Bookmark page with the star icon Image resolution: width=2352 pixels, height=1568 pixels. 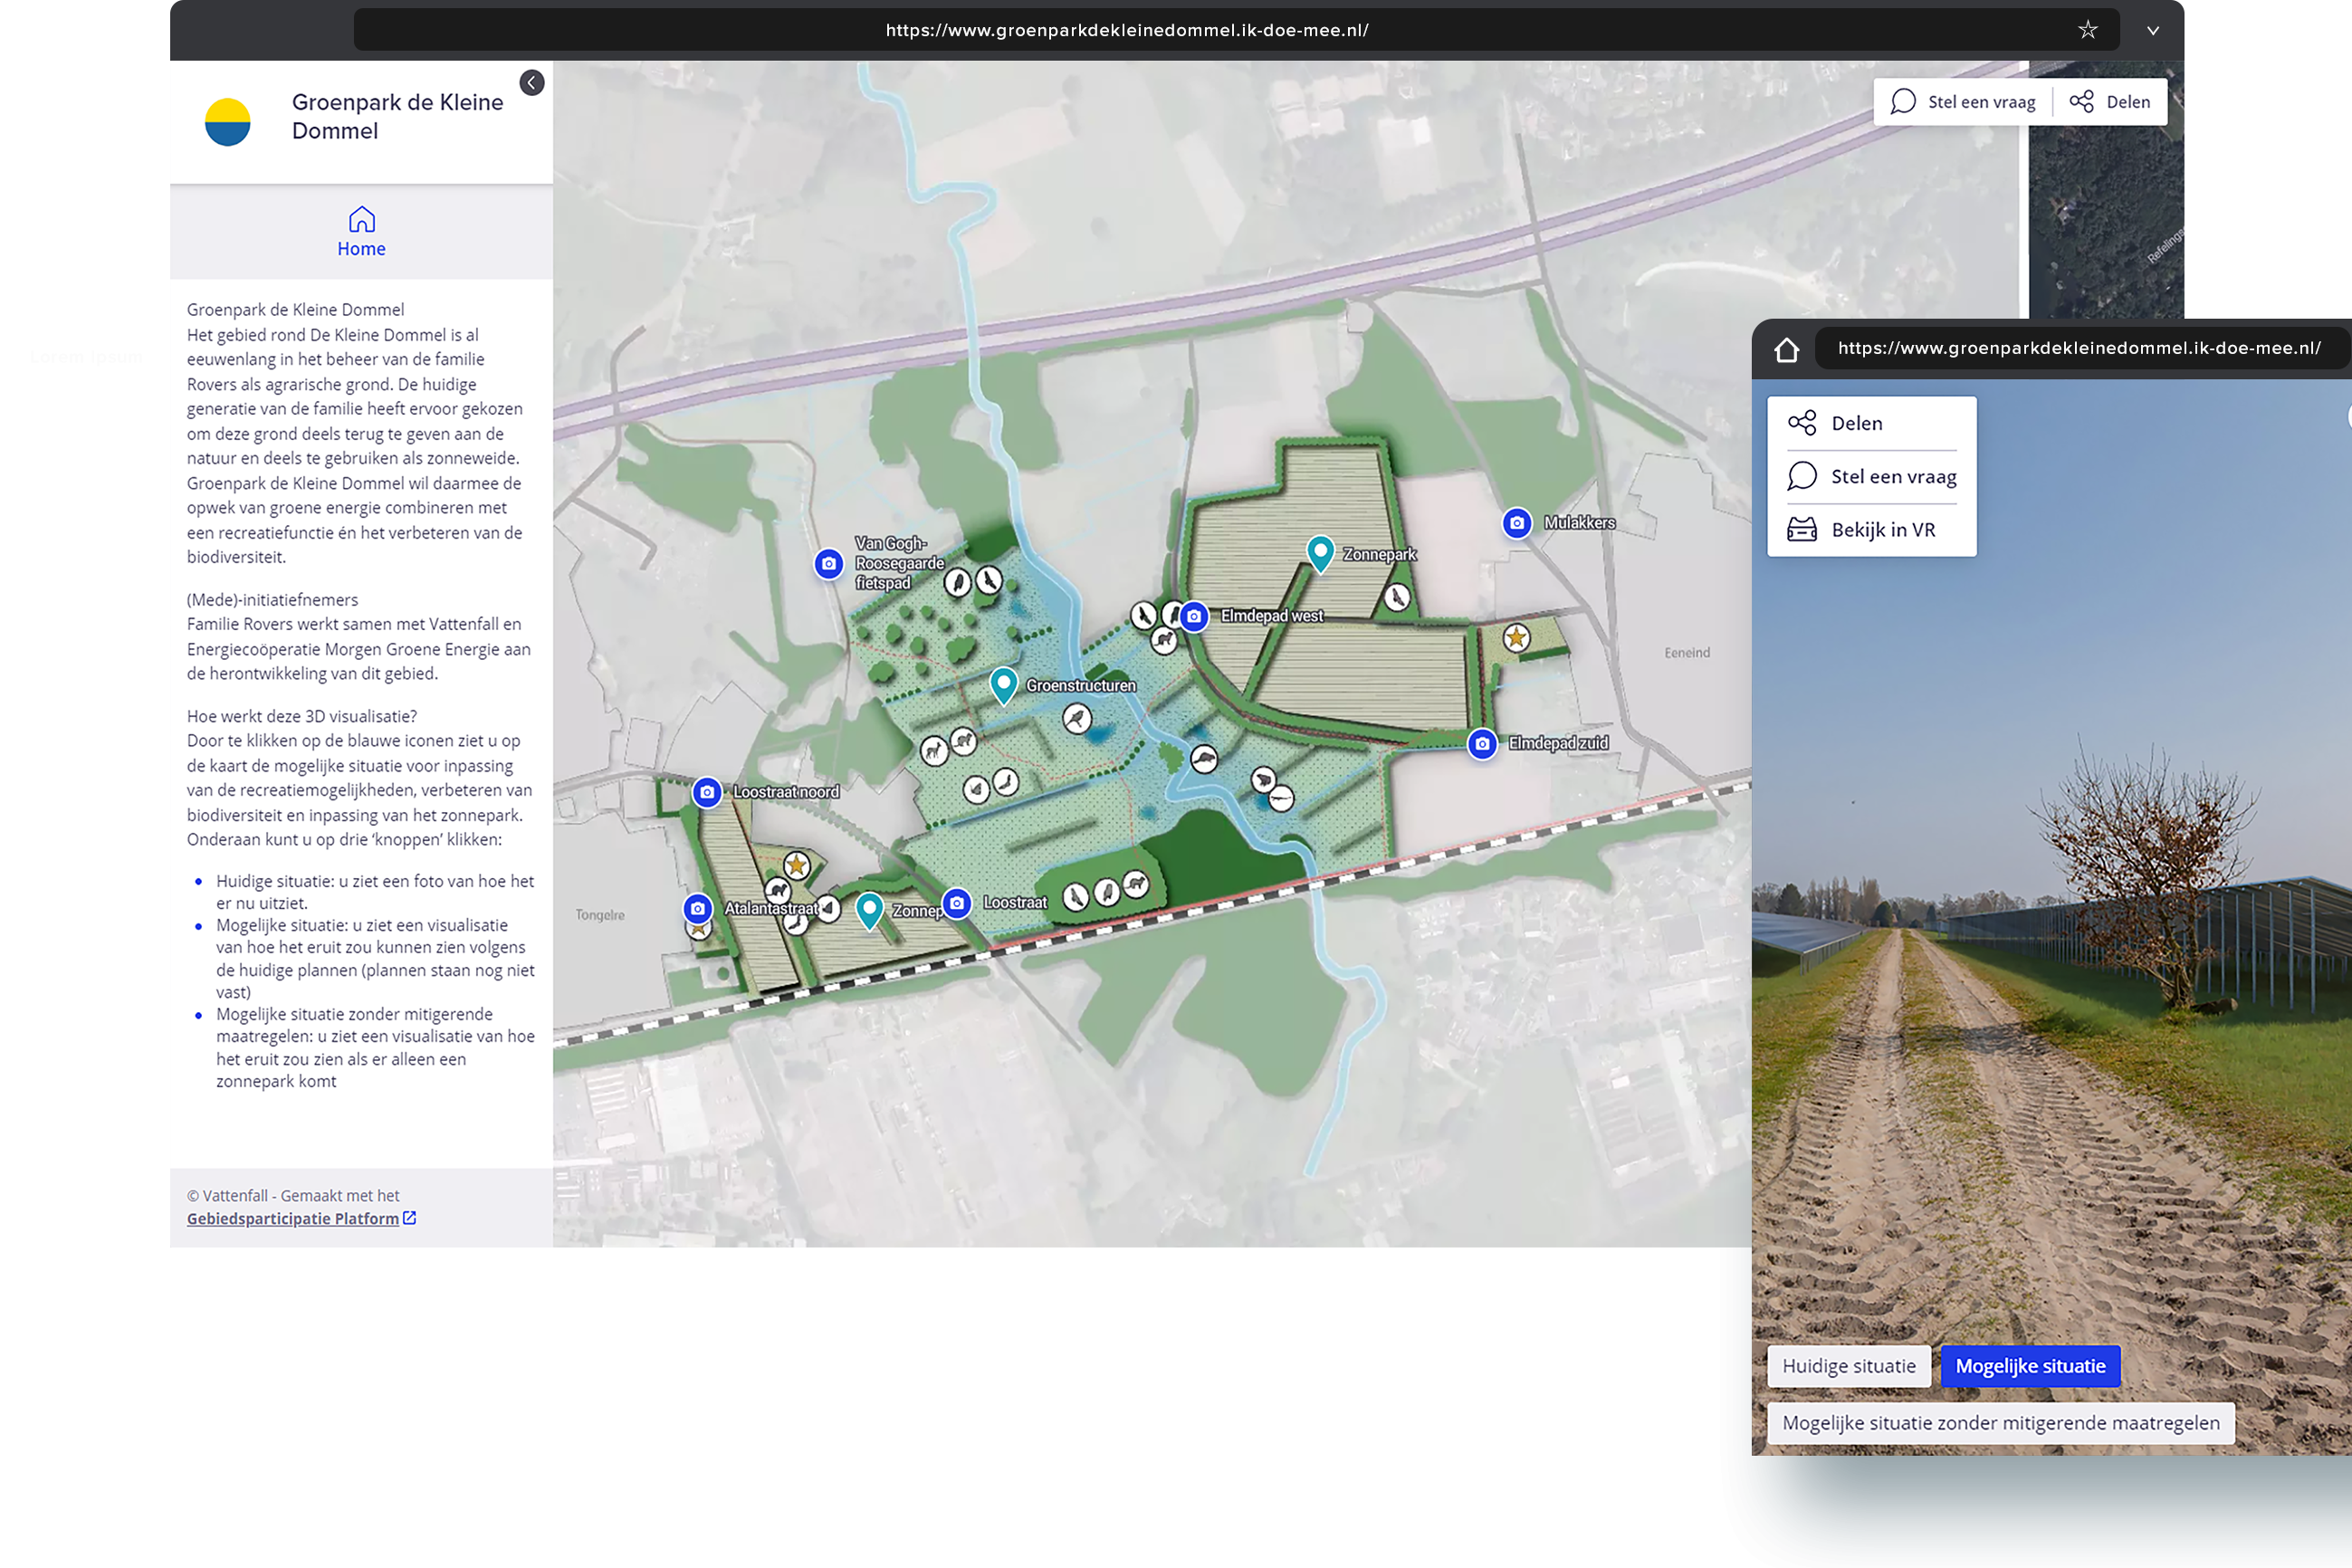2087,30
